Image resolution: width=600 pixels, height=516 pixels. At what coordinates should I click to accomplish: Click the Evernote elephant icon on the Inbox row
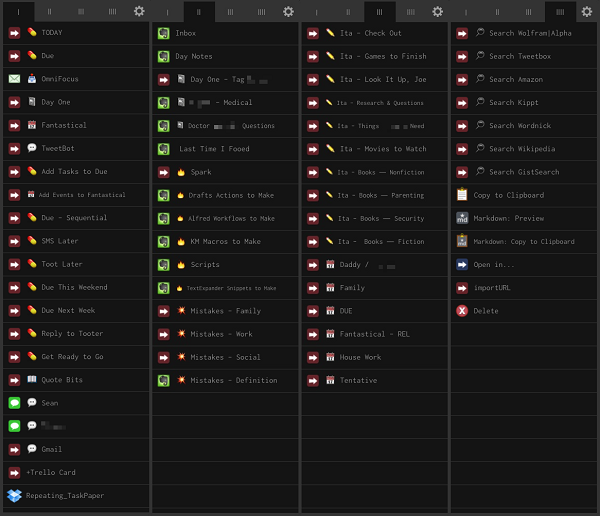tap(164, 33)
